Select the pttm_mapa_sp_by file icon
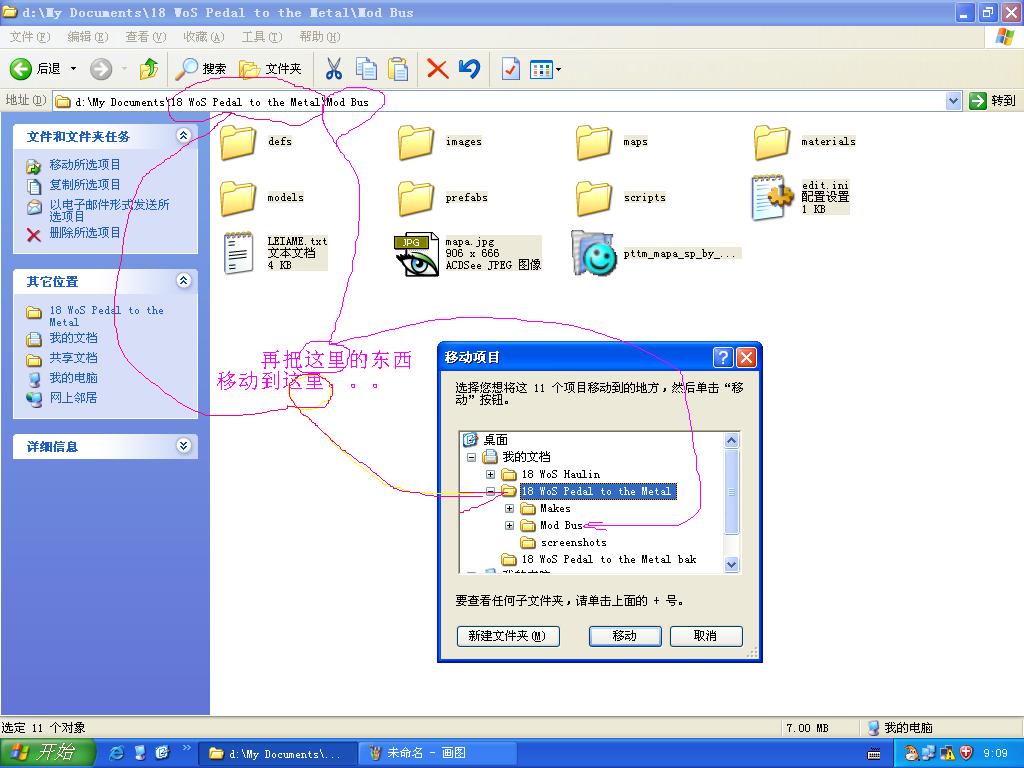Screen dimensions: 1024x768 point(594,253)
